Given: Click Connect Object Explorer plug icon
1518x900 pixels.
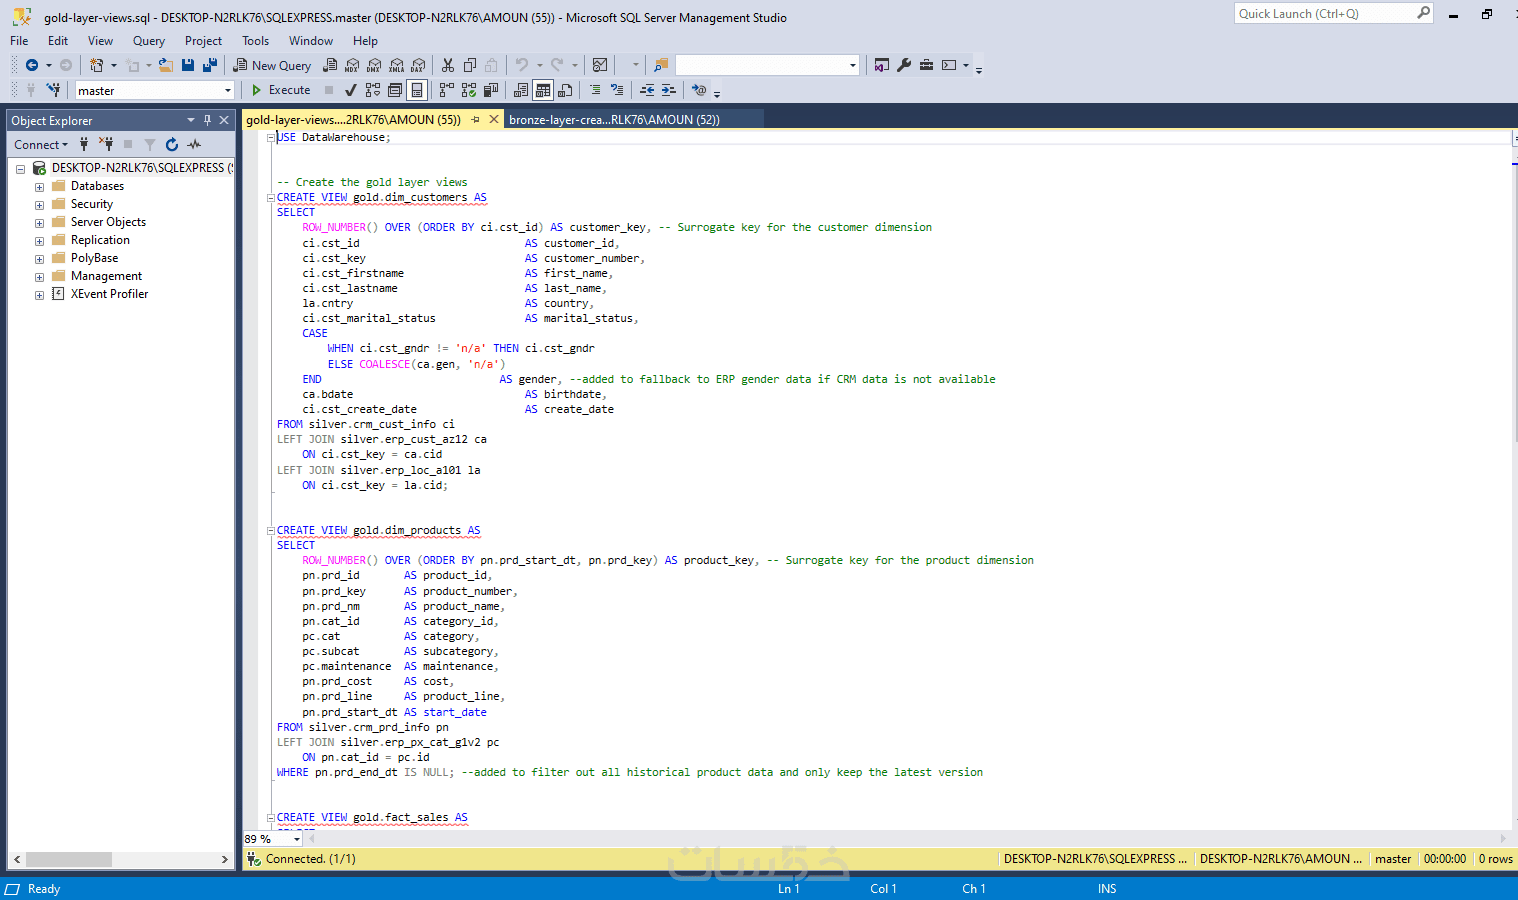Looking at the screenshot, I should pyautogui.click(x=84, y=144).
